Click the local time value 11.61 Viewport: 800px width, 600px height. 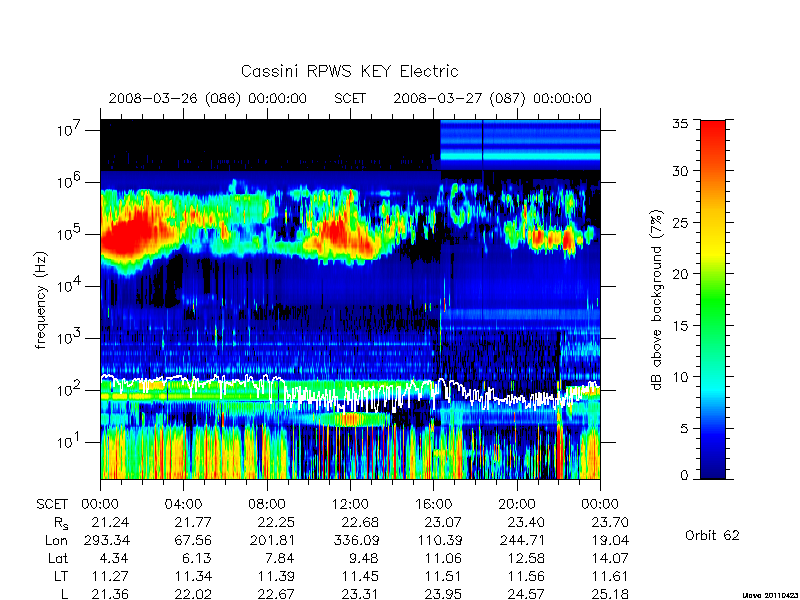coord(610,576)
